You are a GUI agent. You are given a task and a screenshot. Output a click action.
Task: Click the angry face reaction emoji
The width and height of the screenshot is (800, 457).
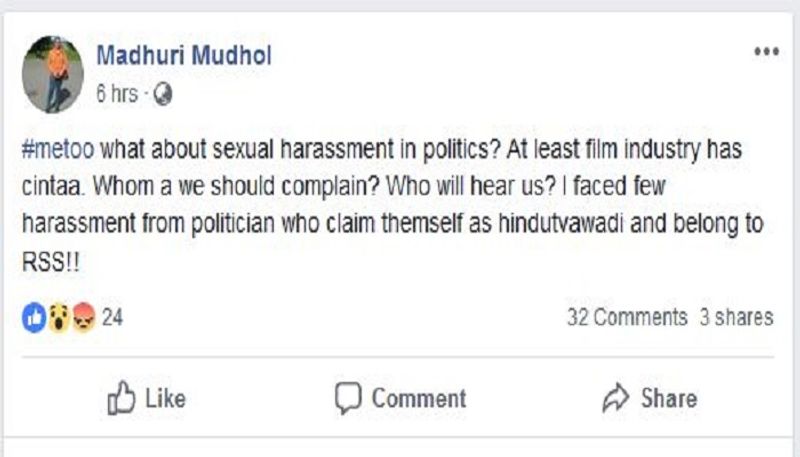(x=83, y=318)
